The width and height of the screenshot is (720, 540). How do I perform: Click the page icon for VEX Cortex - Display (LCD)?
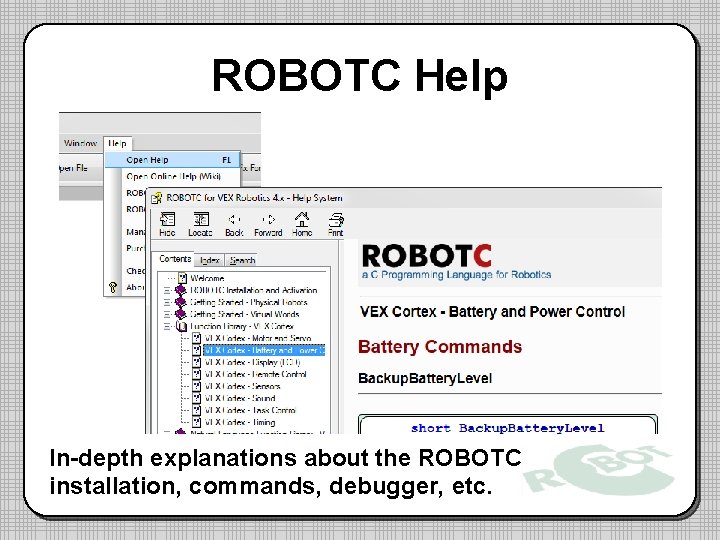[x=197, y=362]
